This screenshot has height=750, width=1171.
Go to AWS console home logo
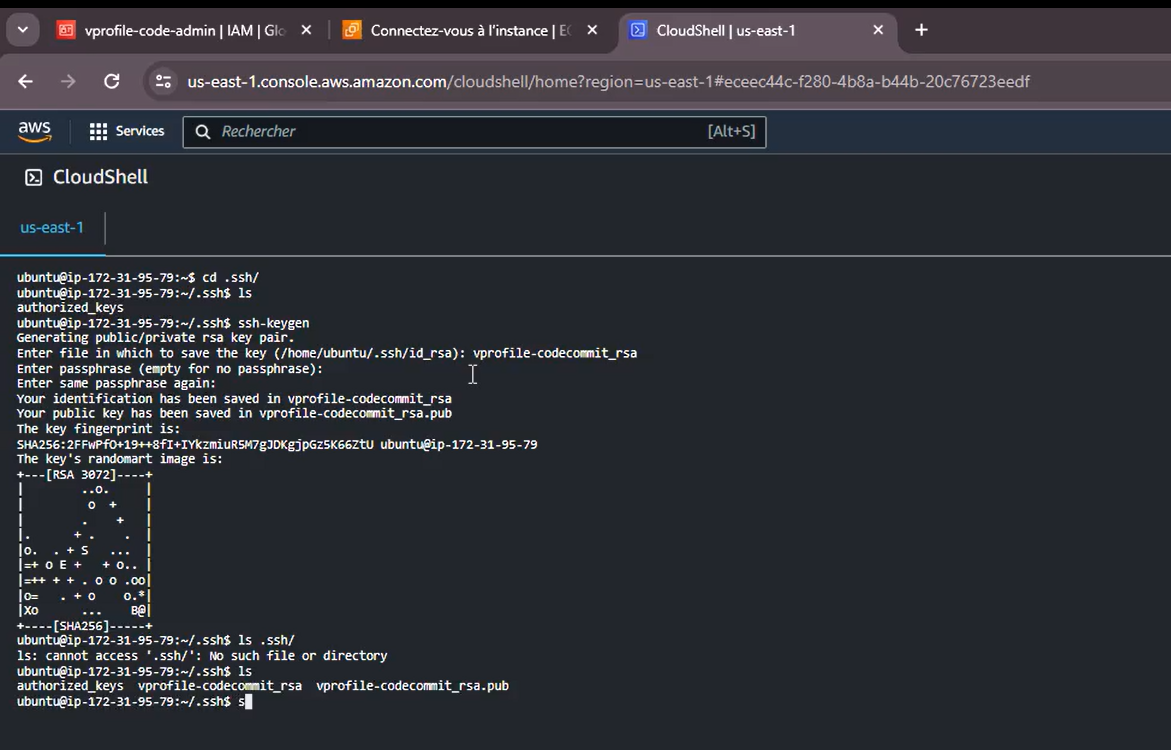point(34,131)
